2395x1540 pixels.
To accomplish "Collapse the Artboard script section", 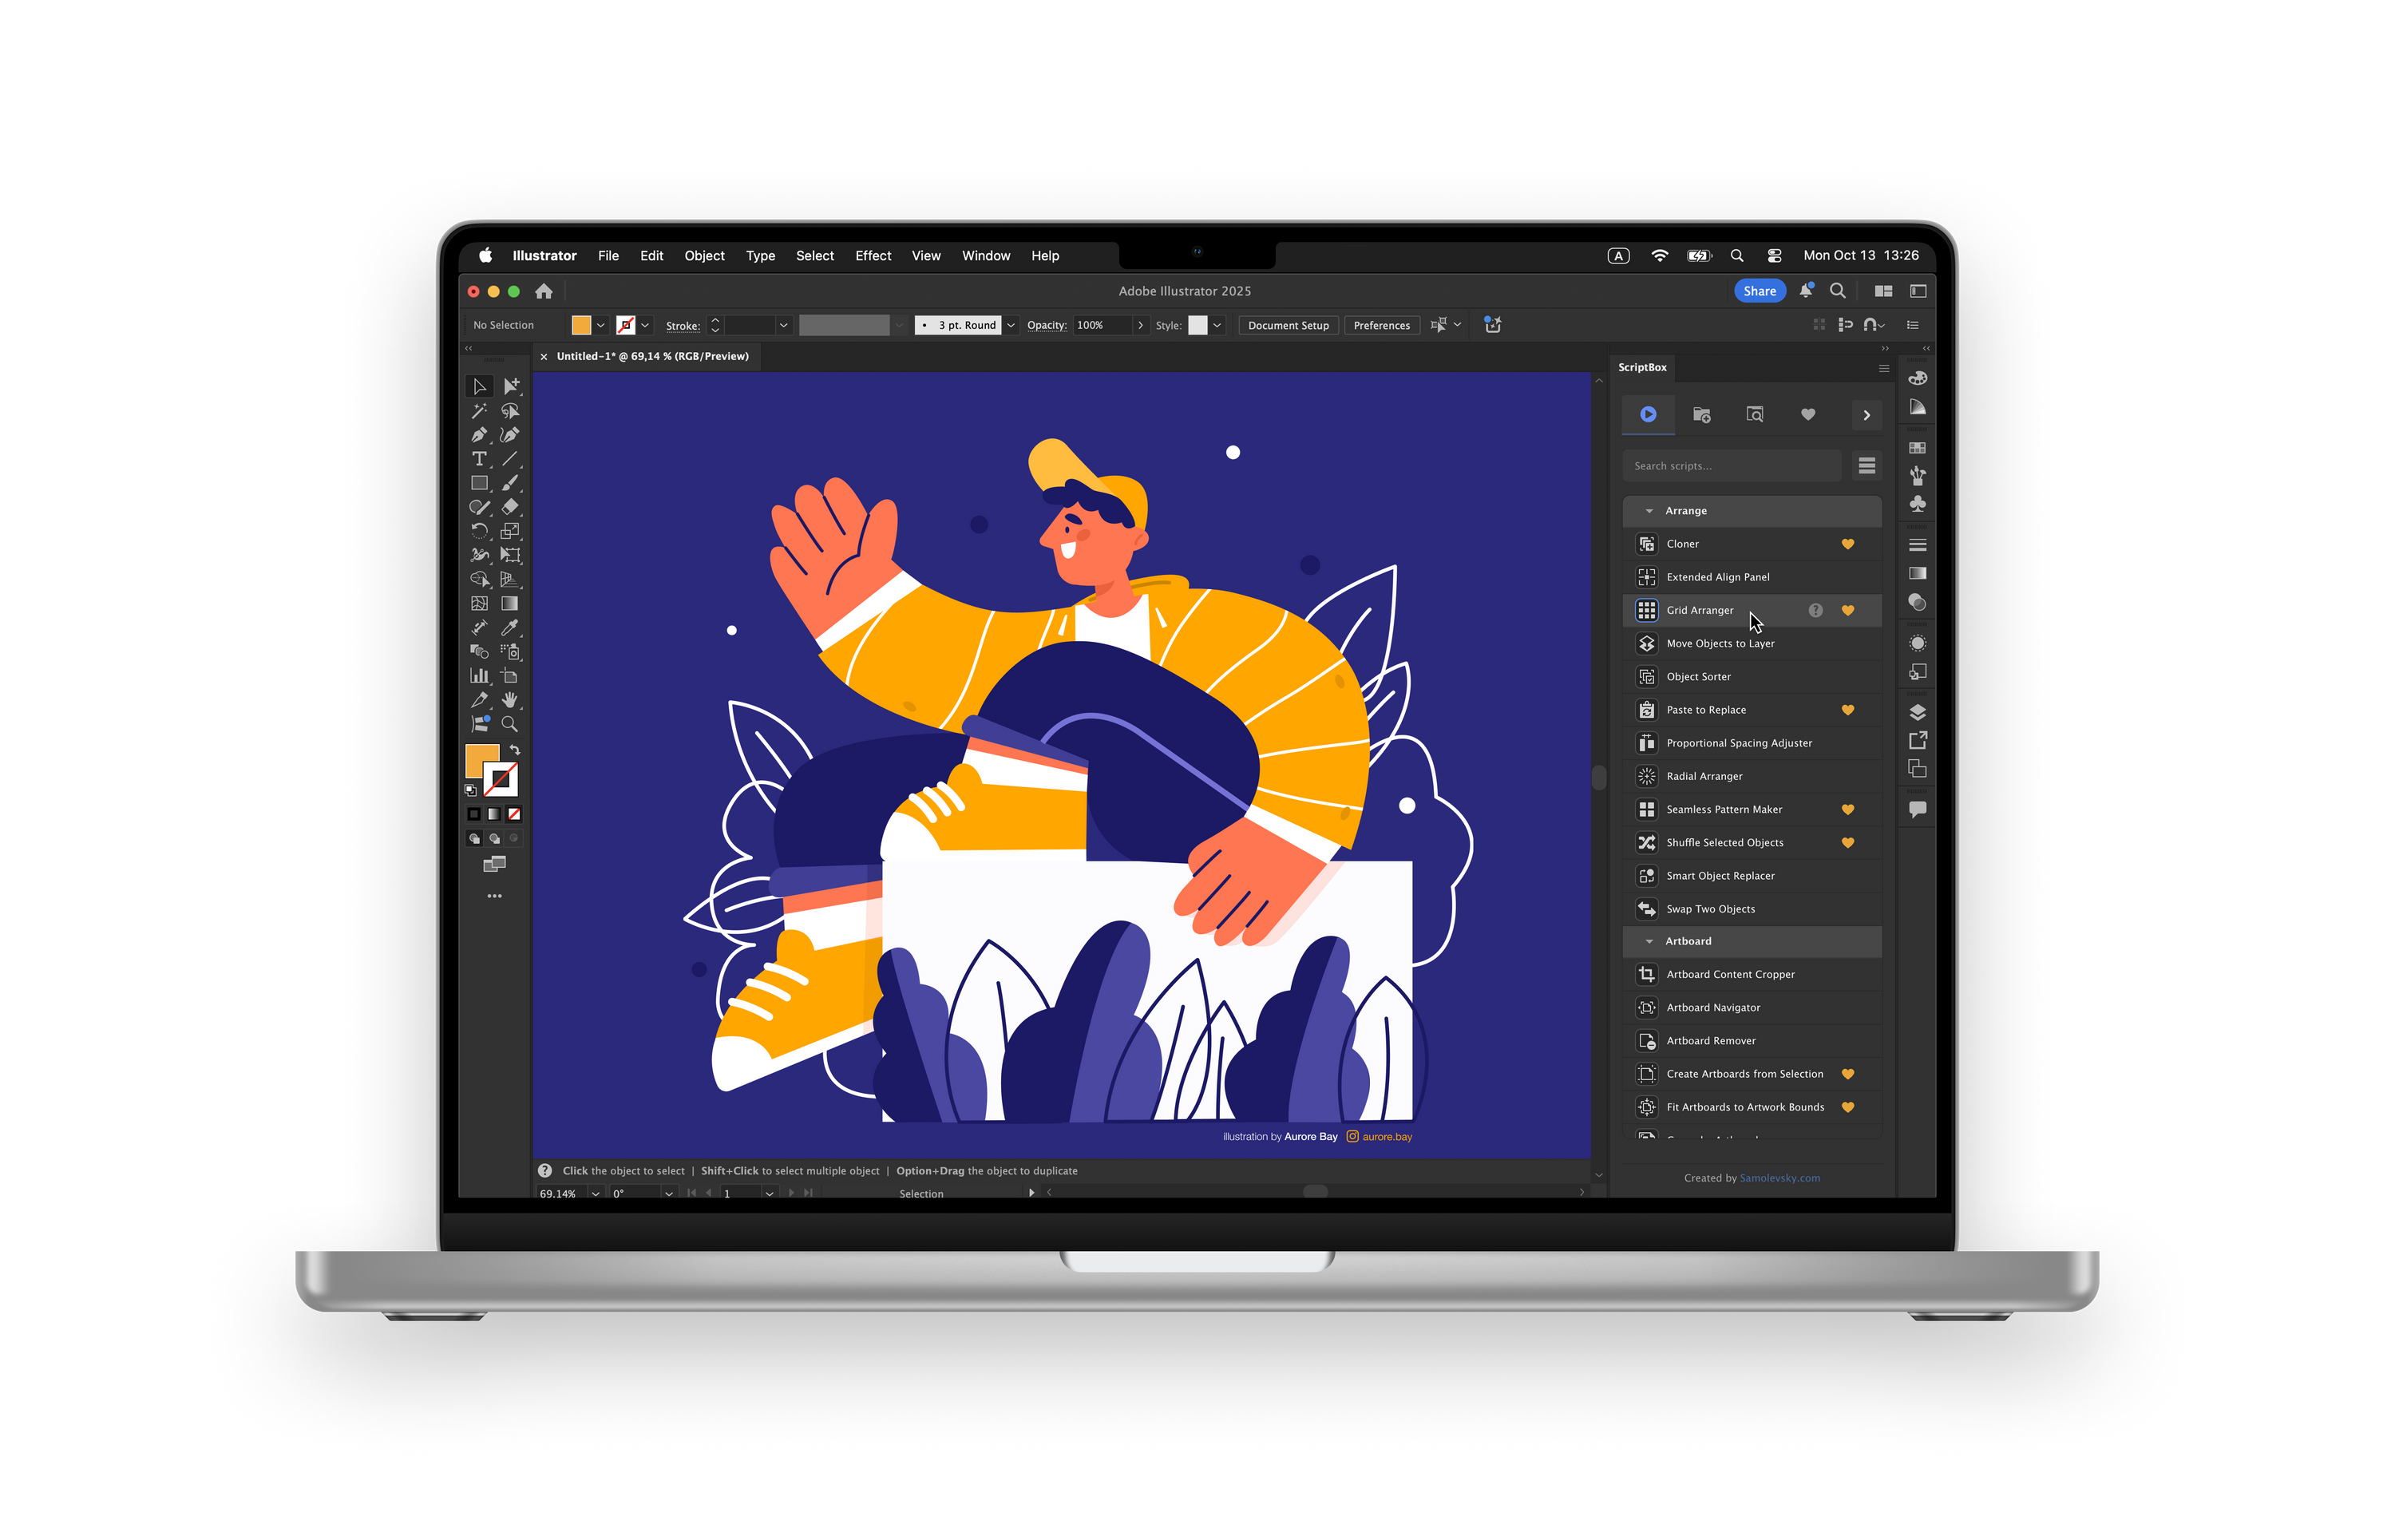I will [x=1649, y=941].
